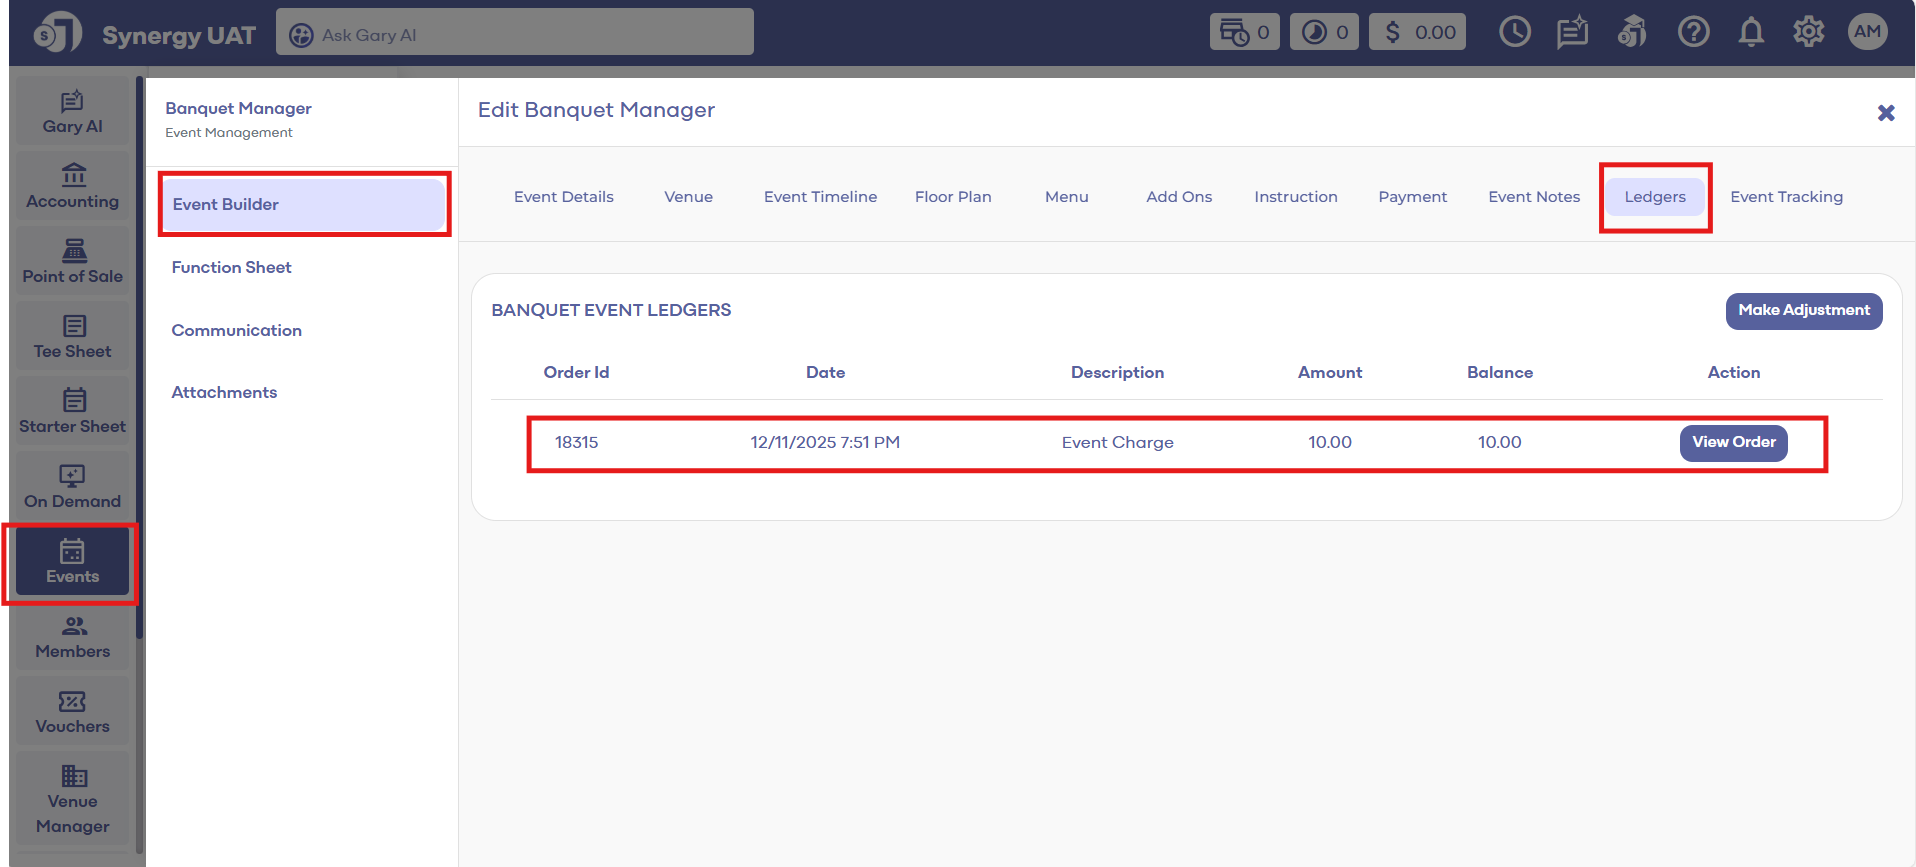
Task: Close the Edit Banquet Manager panel
Action: [1886, 113]
